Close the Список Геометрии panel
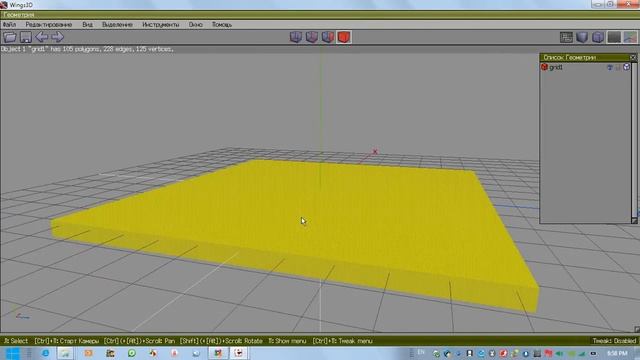 pyautogui.click(x=633, y=58)
